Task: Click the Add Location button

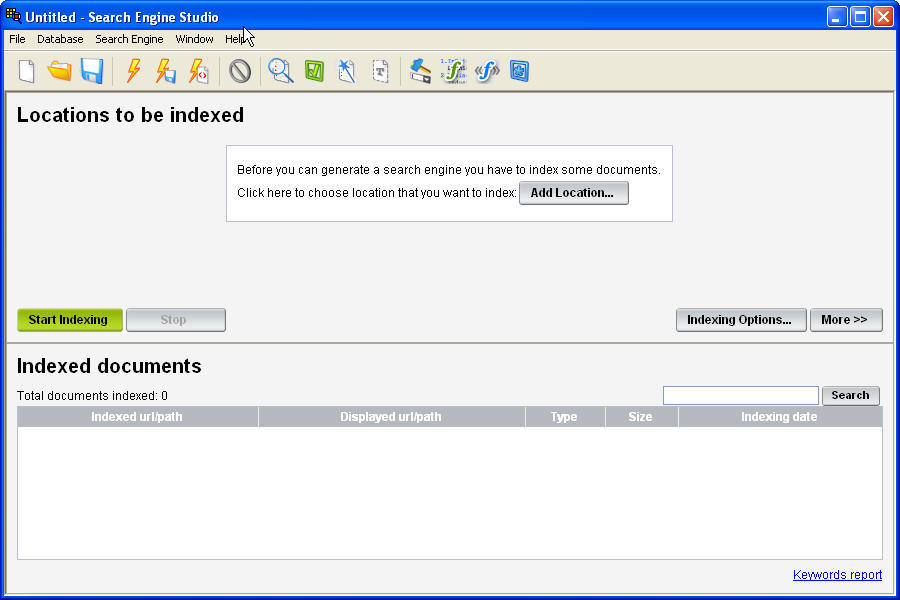Action: click(x=573, y=192)
